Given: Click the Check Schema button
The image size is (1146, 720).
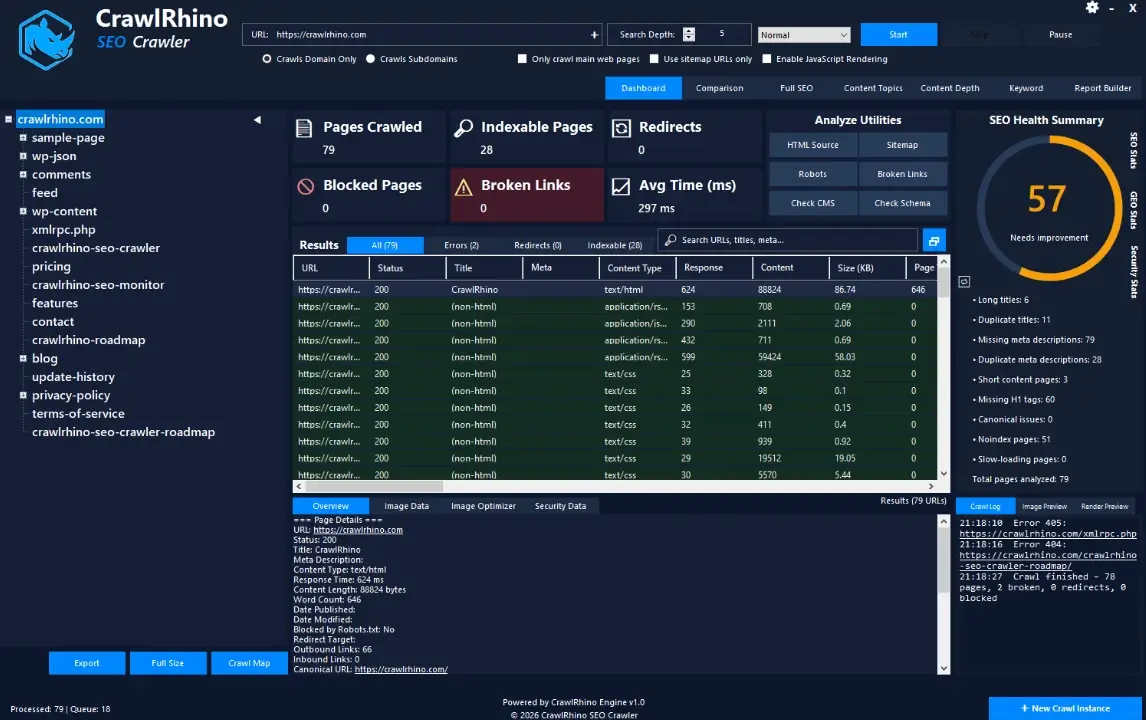Looking at the screenshot, I should coord(902,203).
